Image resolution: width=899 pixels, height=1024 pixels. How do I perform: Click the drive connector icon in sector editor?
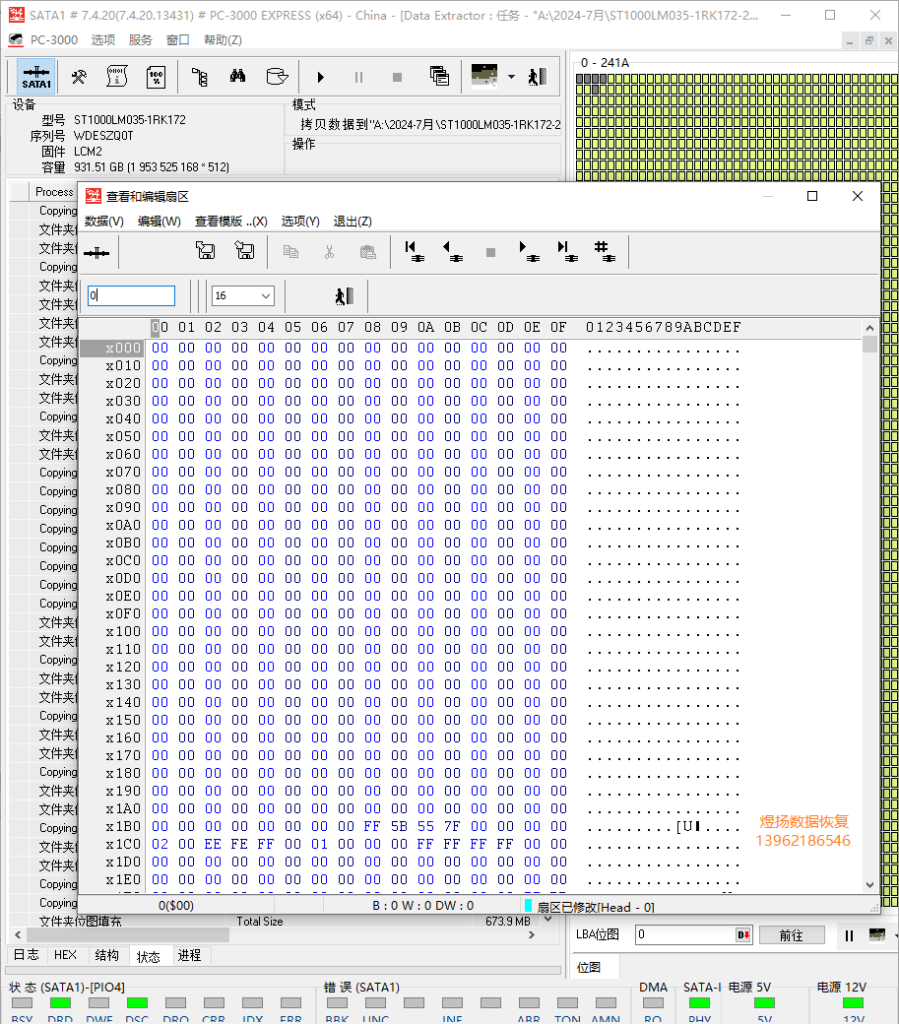coord(97,253)
